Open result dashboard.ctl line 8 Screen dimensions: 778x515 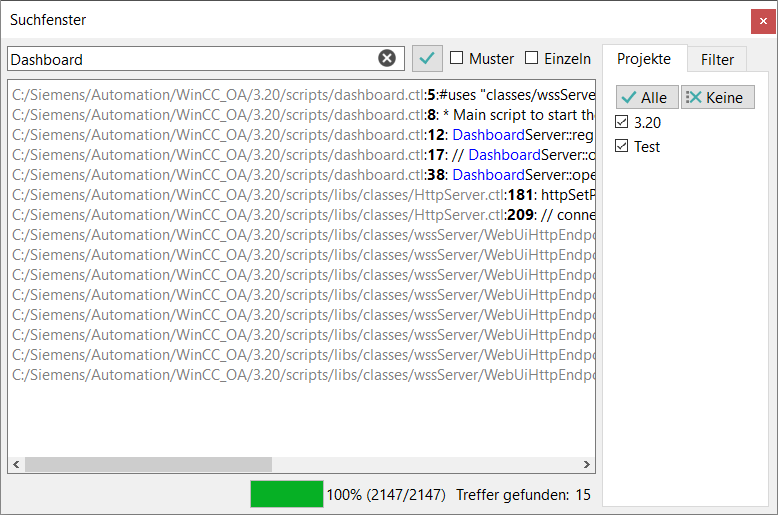303,115
